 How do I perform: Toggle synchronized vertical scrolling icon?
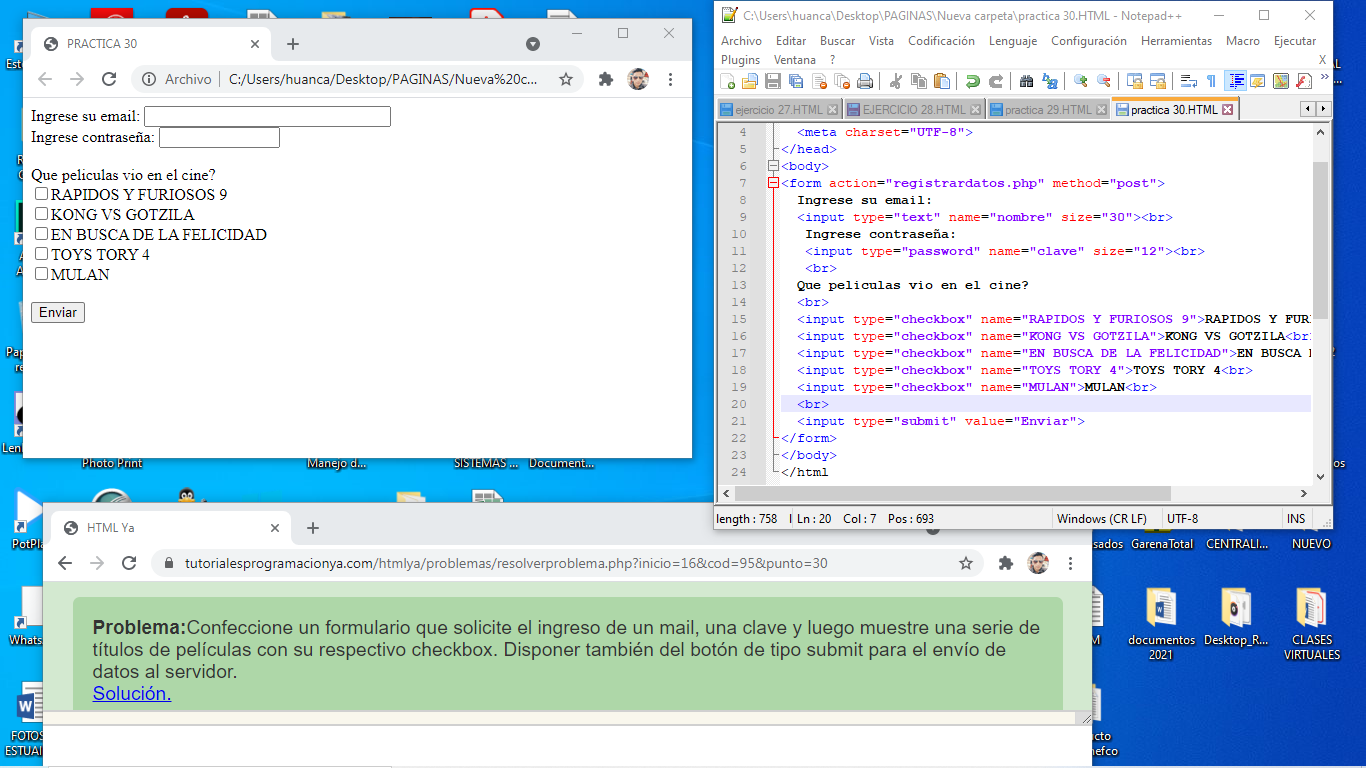coord(1134,81)
